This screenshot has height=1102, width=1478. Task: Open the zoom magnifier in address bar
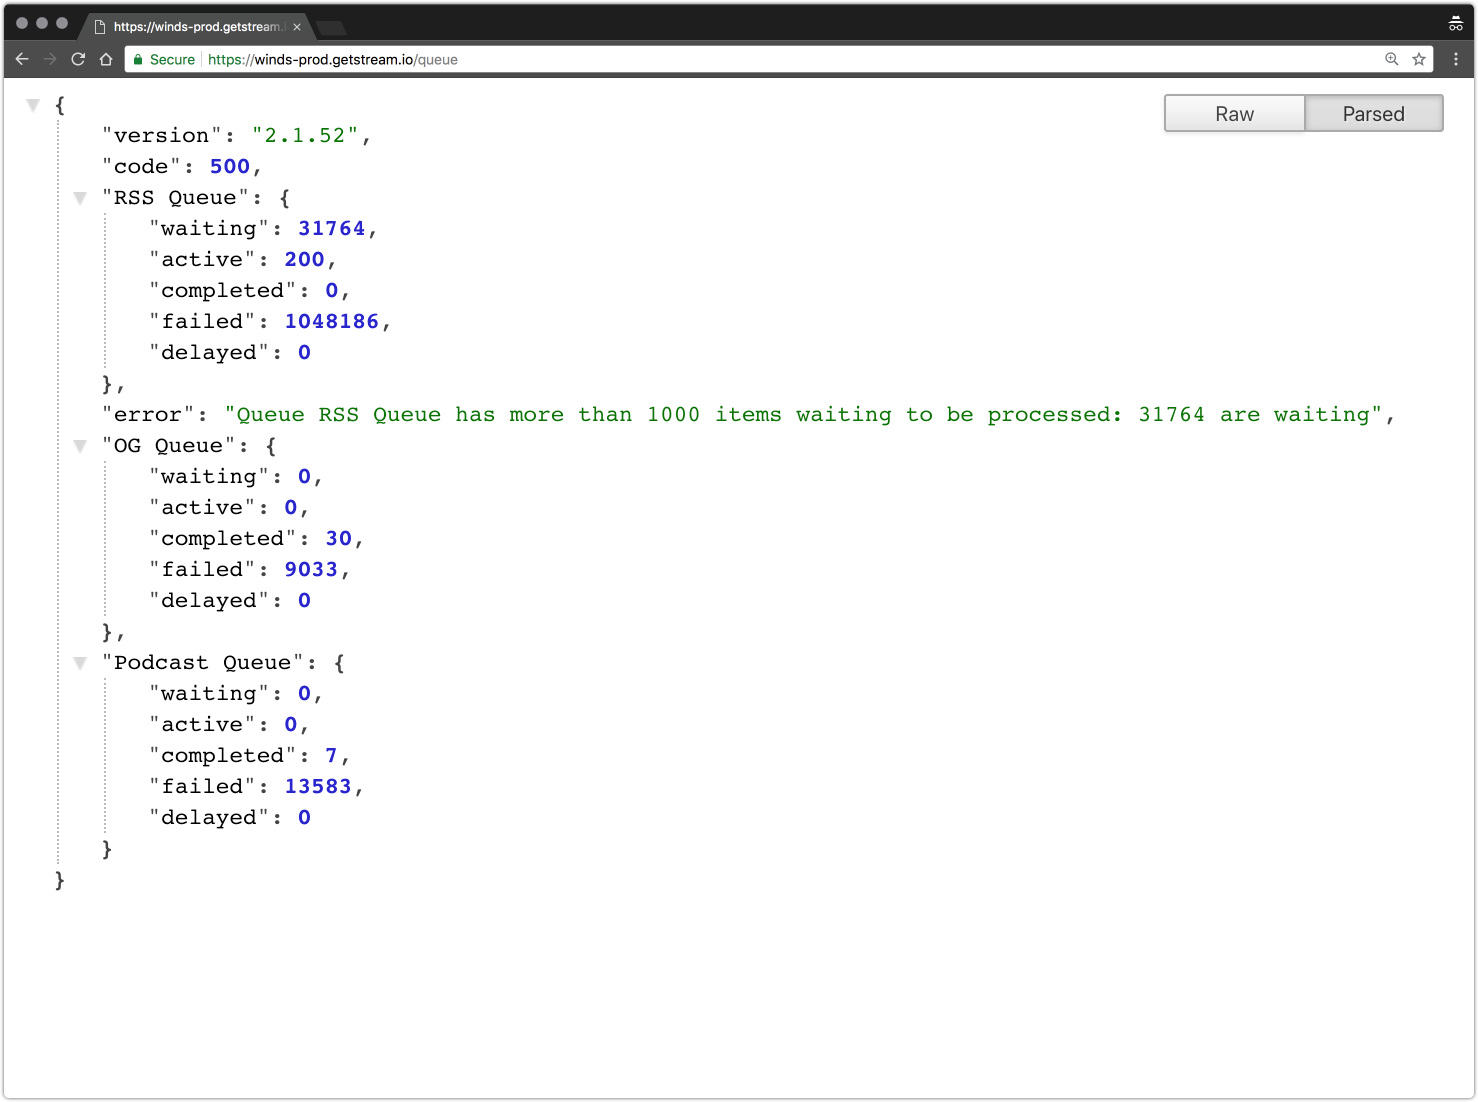[x=1391, y=59]
